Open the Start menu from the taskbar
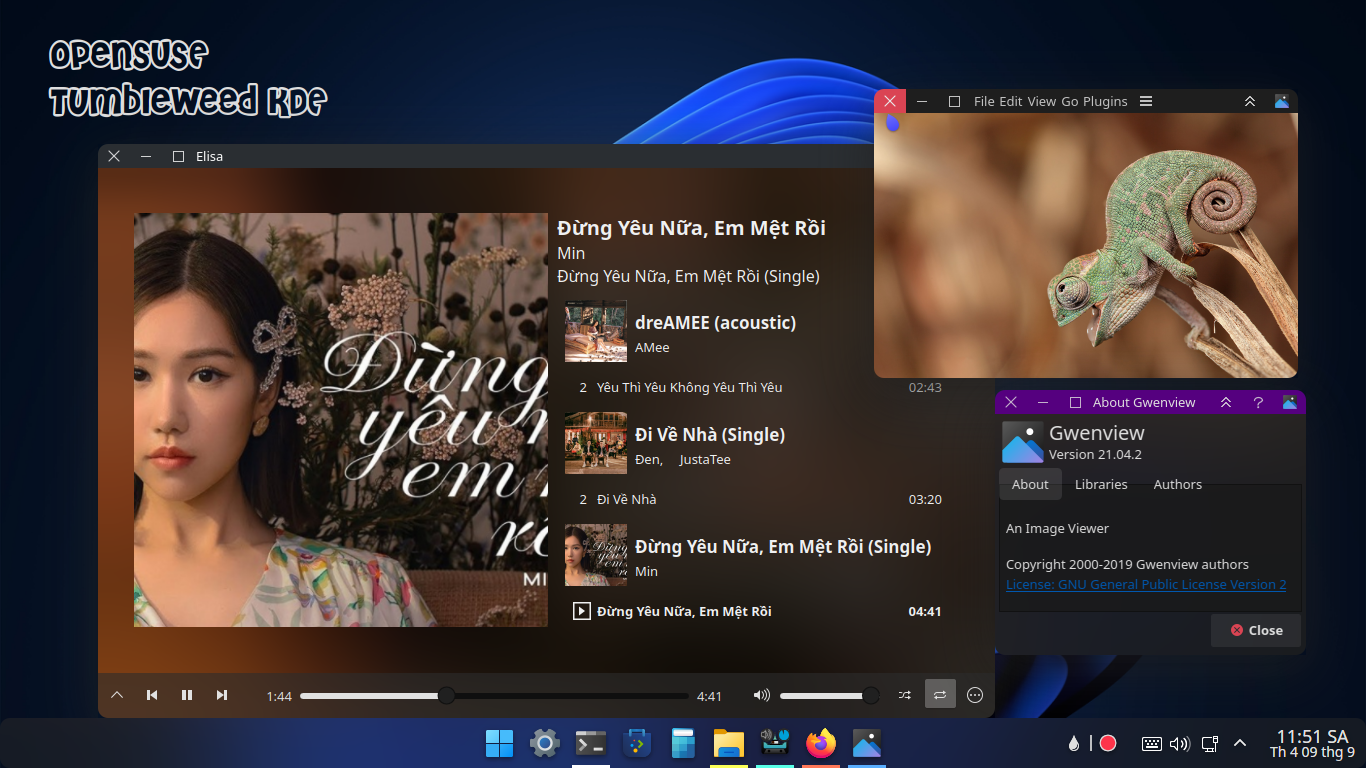 [x=499, y=743]
